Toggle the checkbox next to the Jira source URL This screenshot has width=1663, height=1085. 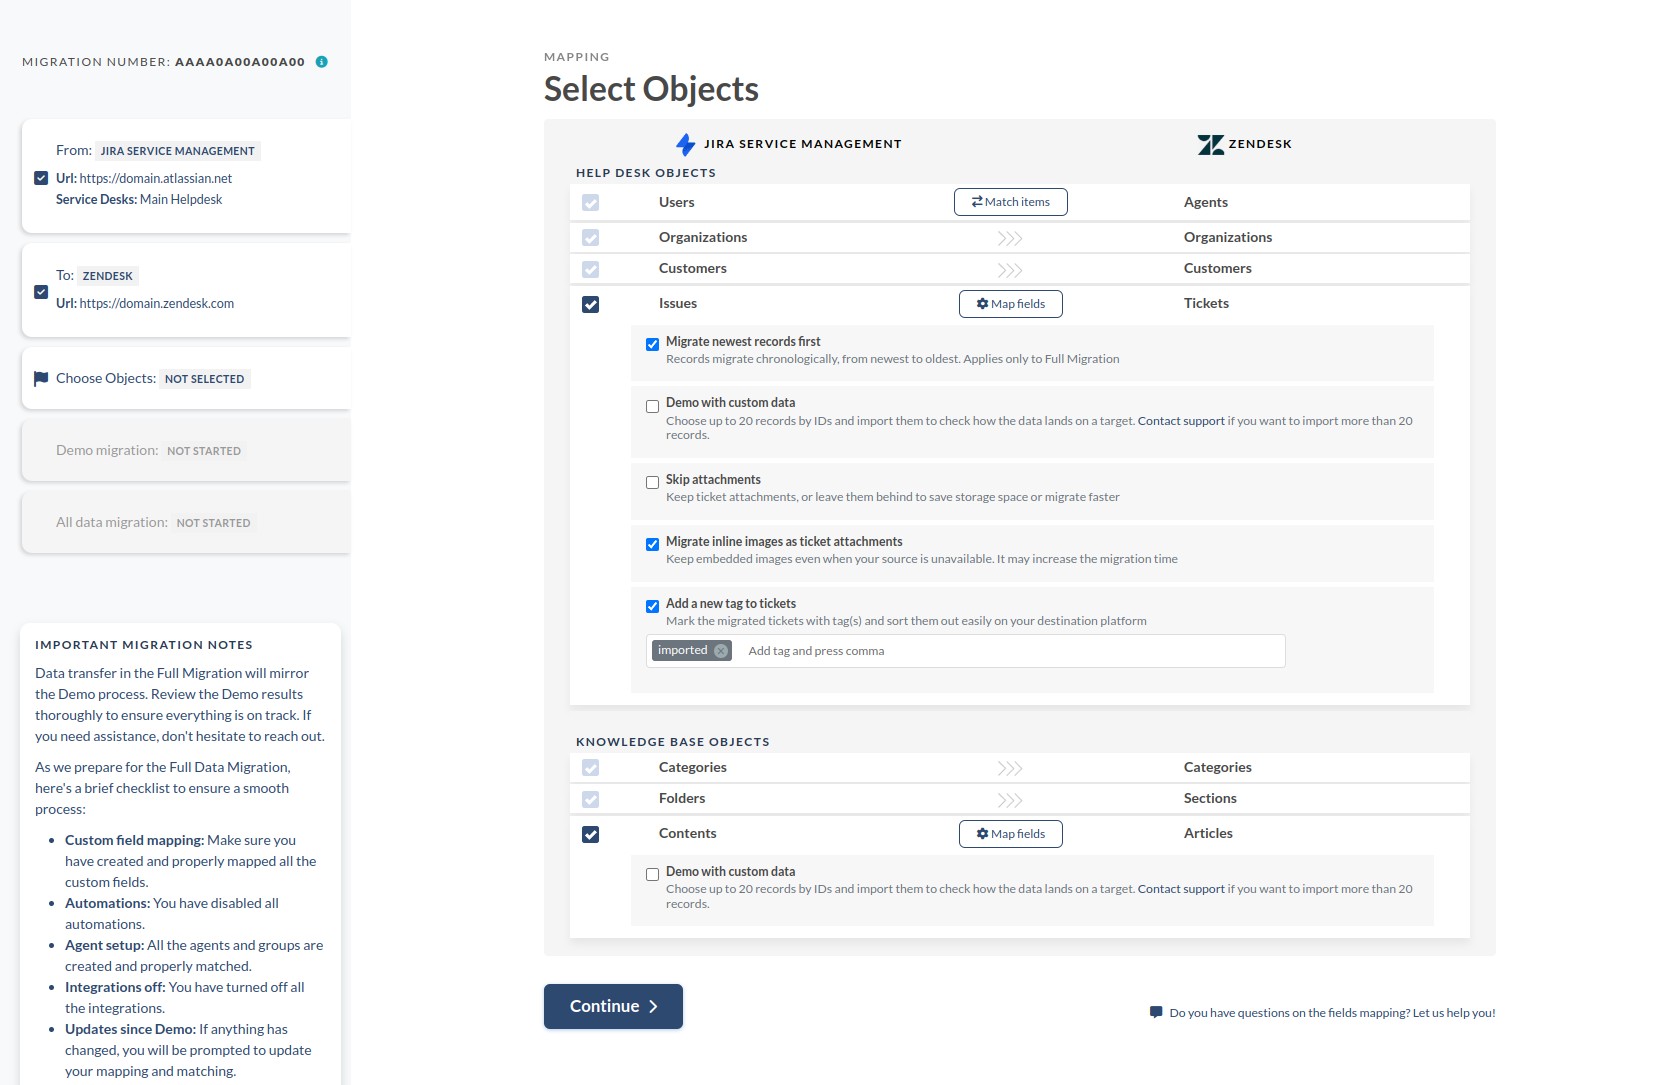(41, 178)
